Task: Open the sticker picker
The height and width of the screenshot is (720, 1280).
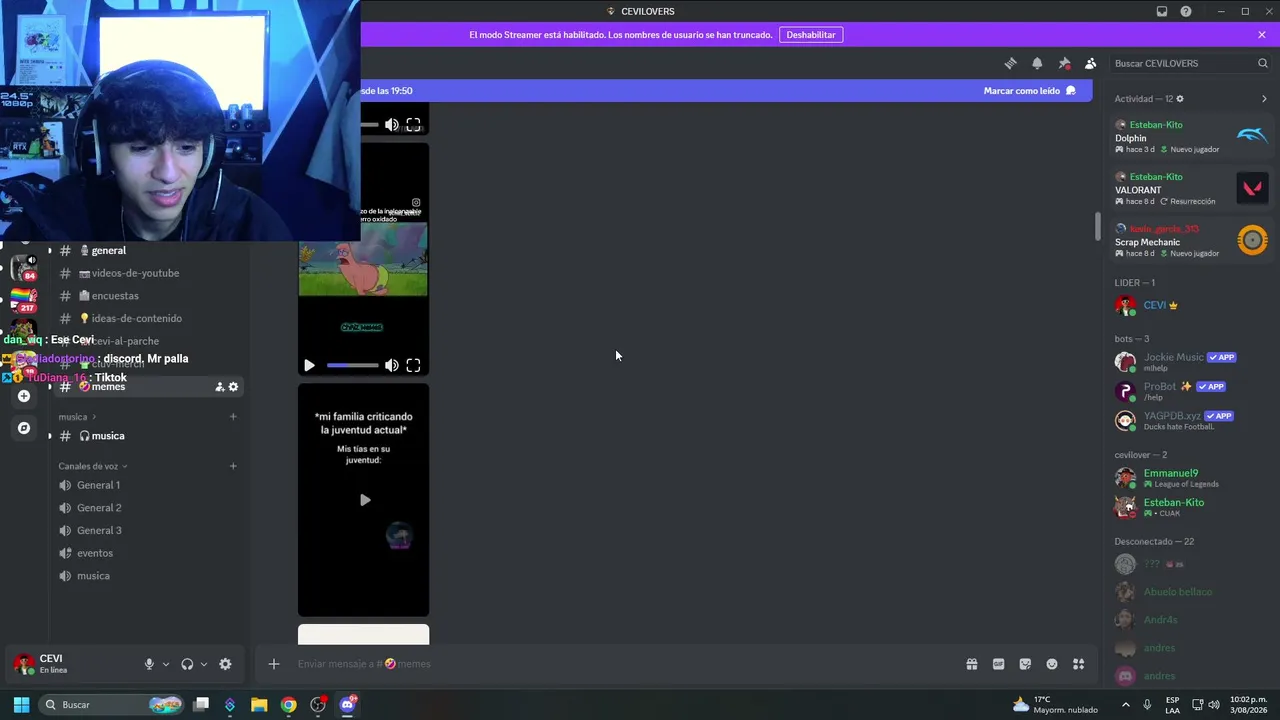Action: click(x=1025, y=664)
